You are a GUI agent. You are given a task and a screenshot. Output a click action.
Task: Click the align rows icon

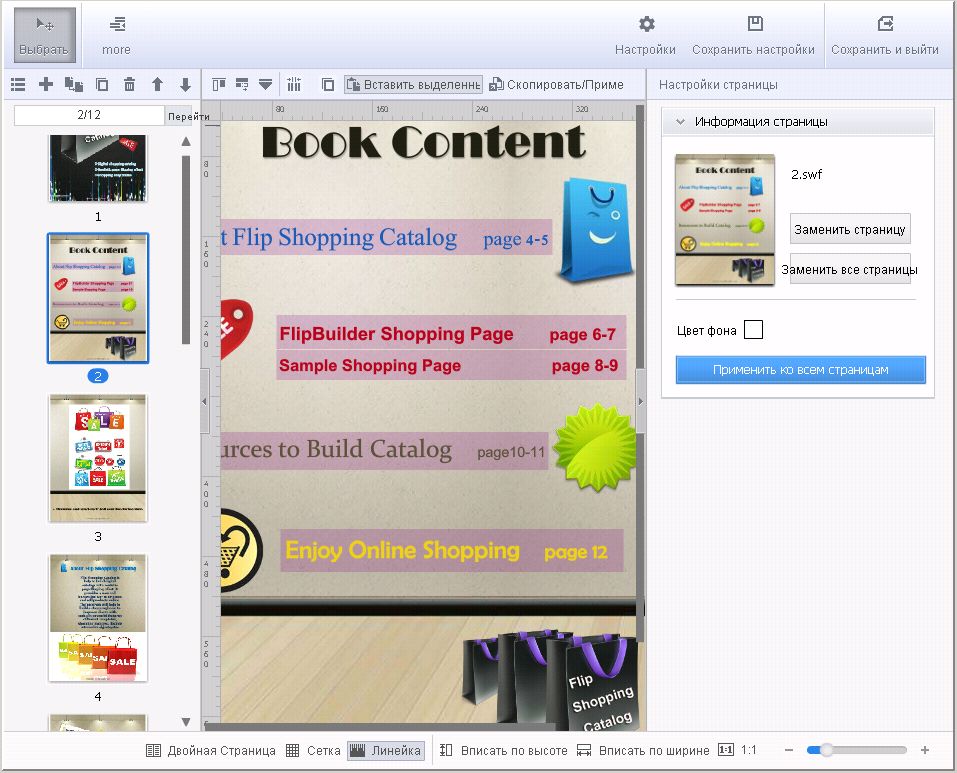[242, 84]
